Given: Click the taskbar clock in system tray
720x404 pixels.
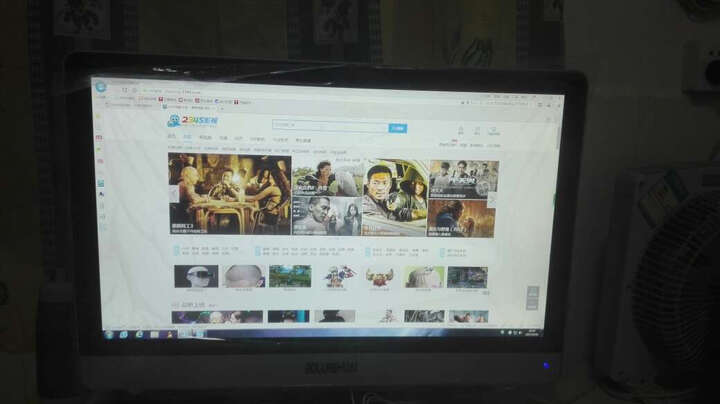Looking at the screenshot, I should [532, 333].
